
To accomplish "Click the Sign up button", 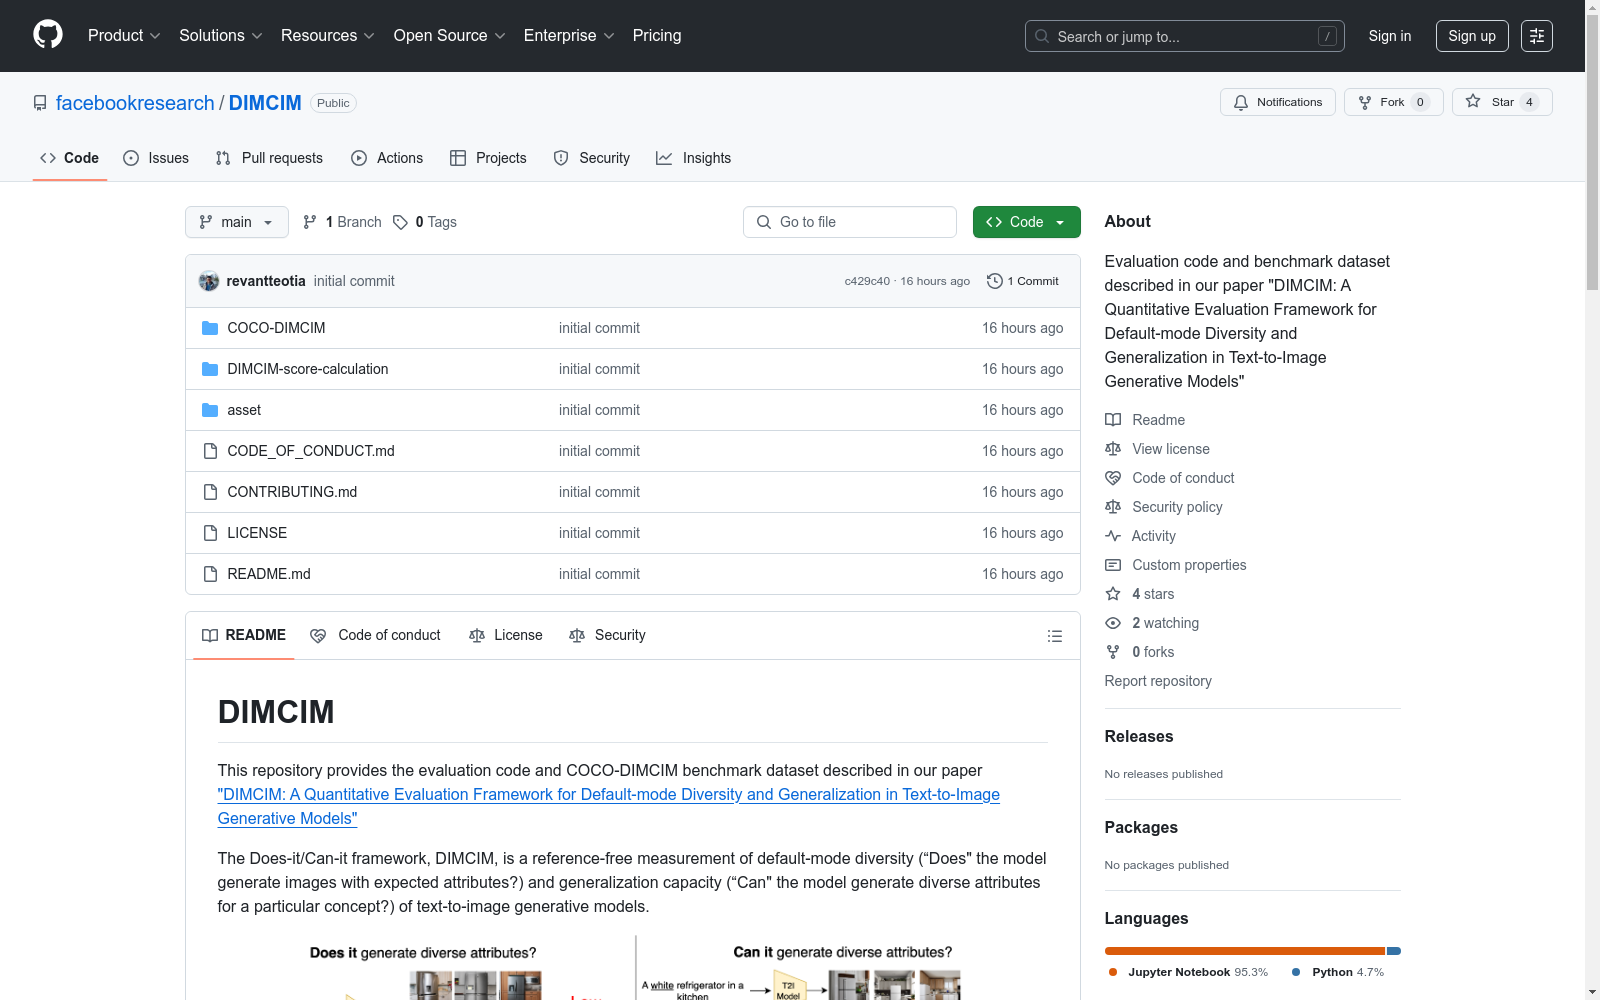I will pyautogui.click(x=1472, y=36).
